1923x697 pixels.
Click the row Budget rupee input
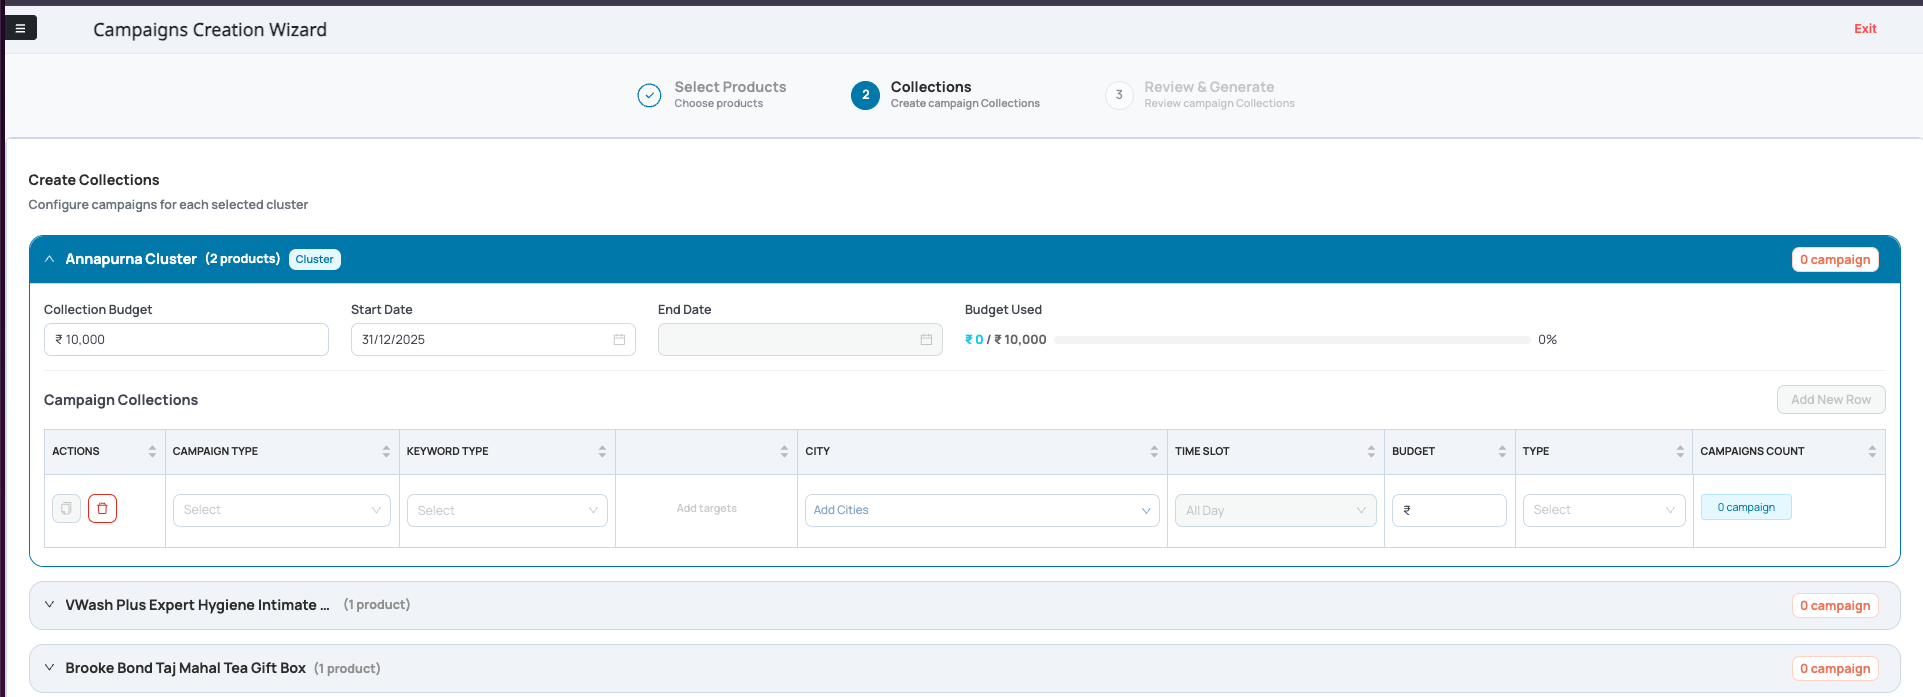click(x=1449, y=510)
